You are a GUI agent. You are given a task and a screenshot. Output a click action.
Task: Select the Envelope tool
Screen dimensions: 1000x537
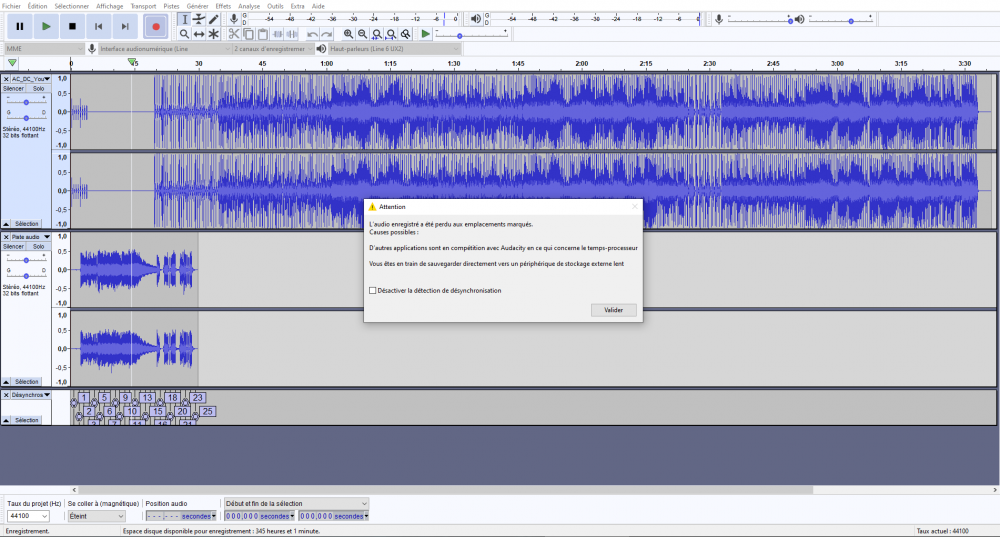coord(199,19)
